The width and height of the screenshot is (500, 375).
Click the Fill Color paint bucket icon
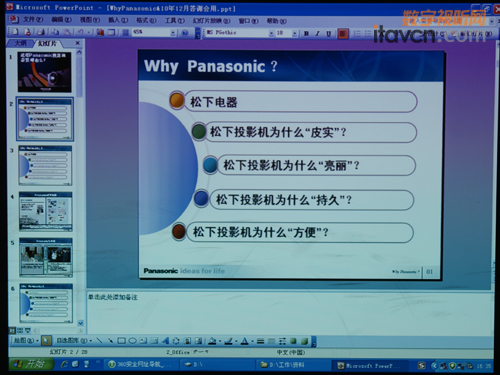click(x=212, y=341)
